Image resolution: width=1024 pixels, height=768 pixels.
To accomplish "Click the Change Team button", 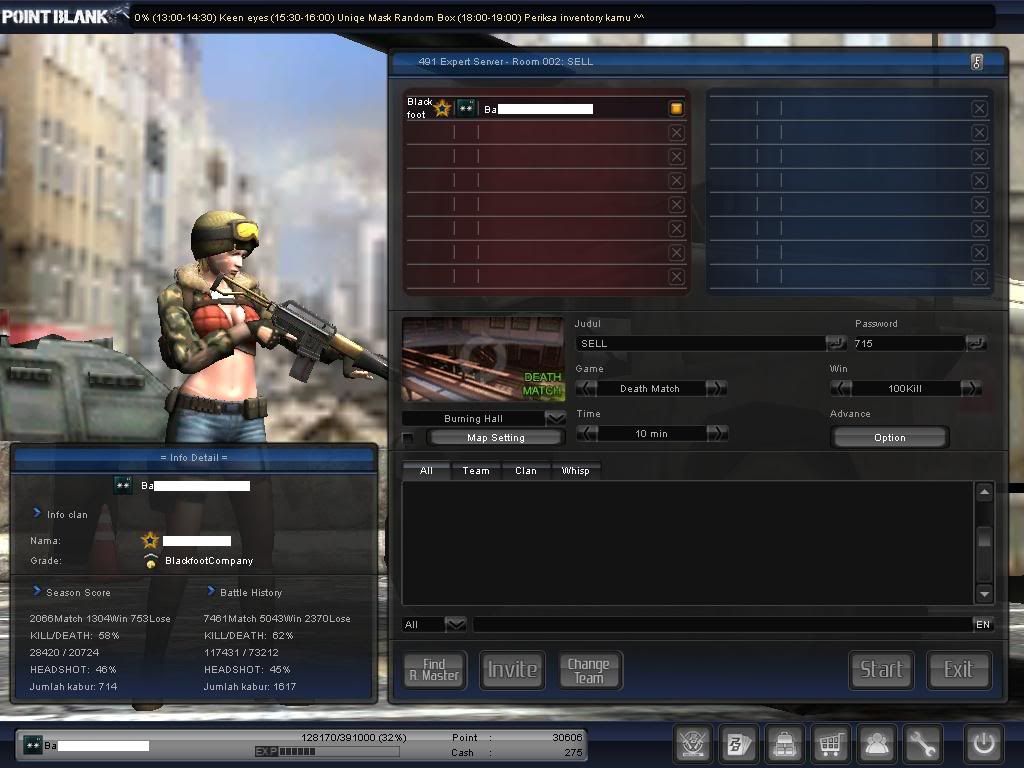I will pyautogui.click(x=590, y=670).
